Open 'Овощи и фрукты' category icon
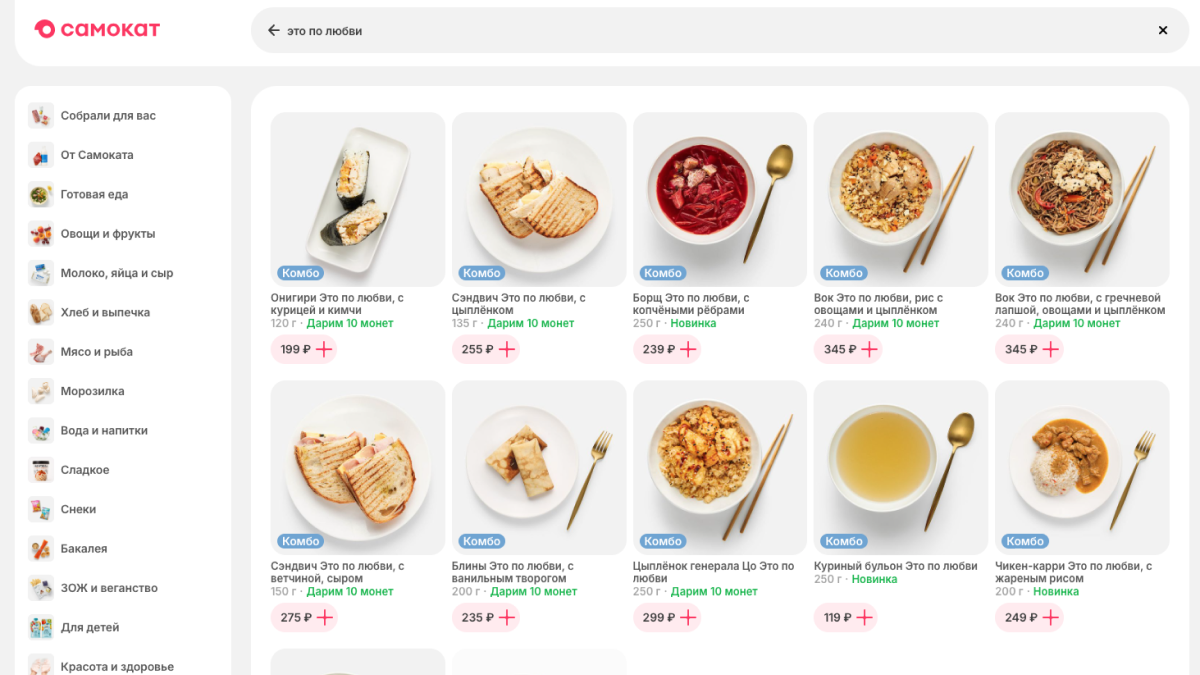Viewport: 1200px width, 675px height. [41, 234]
